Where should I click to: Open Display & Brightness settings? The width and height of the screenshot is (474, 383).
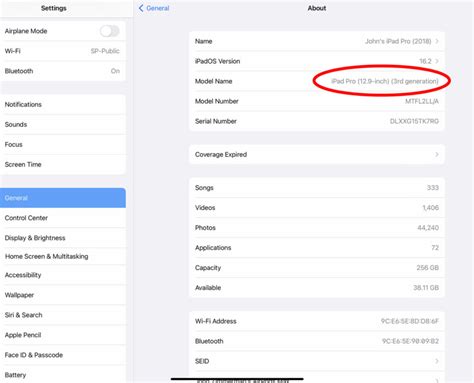(63, 238)
